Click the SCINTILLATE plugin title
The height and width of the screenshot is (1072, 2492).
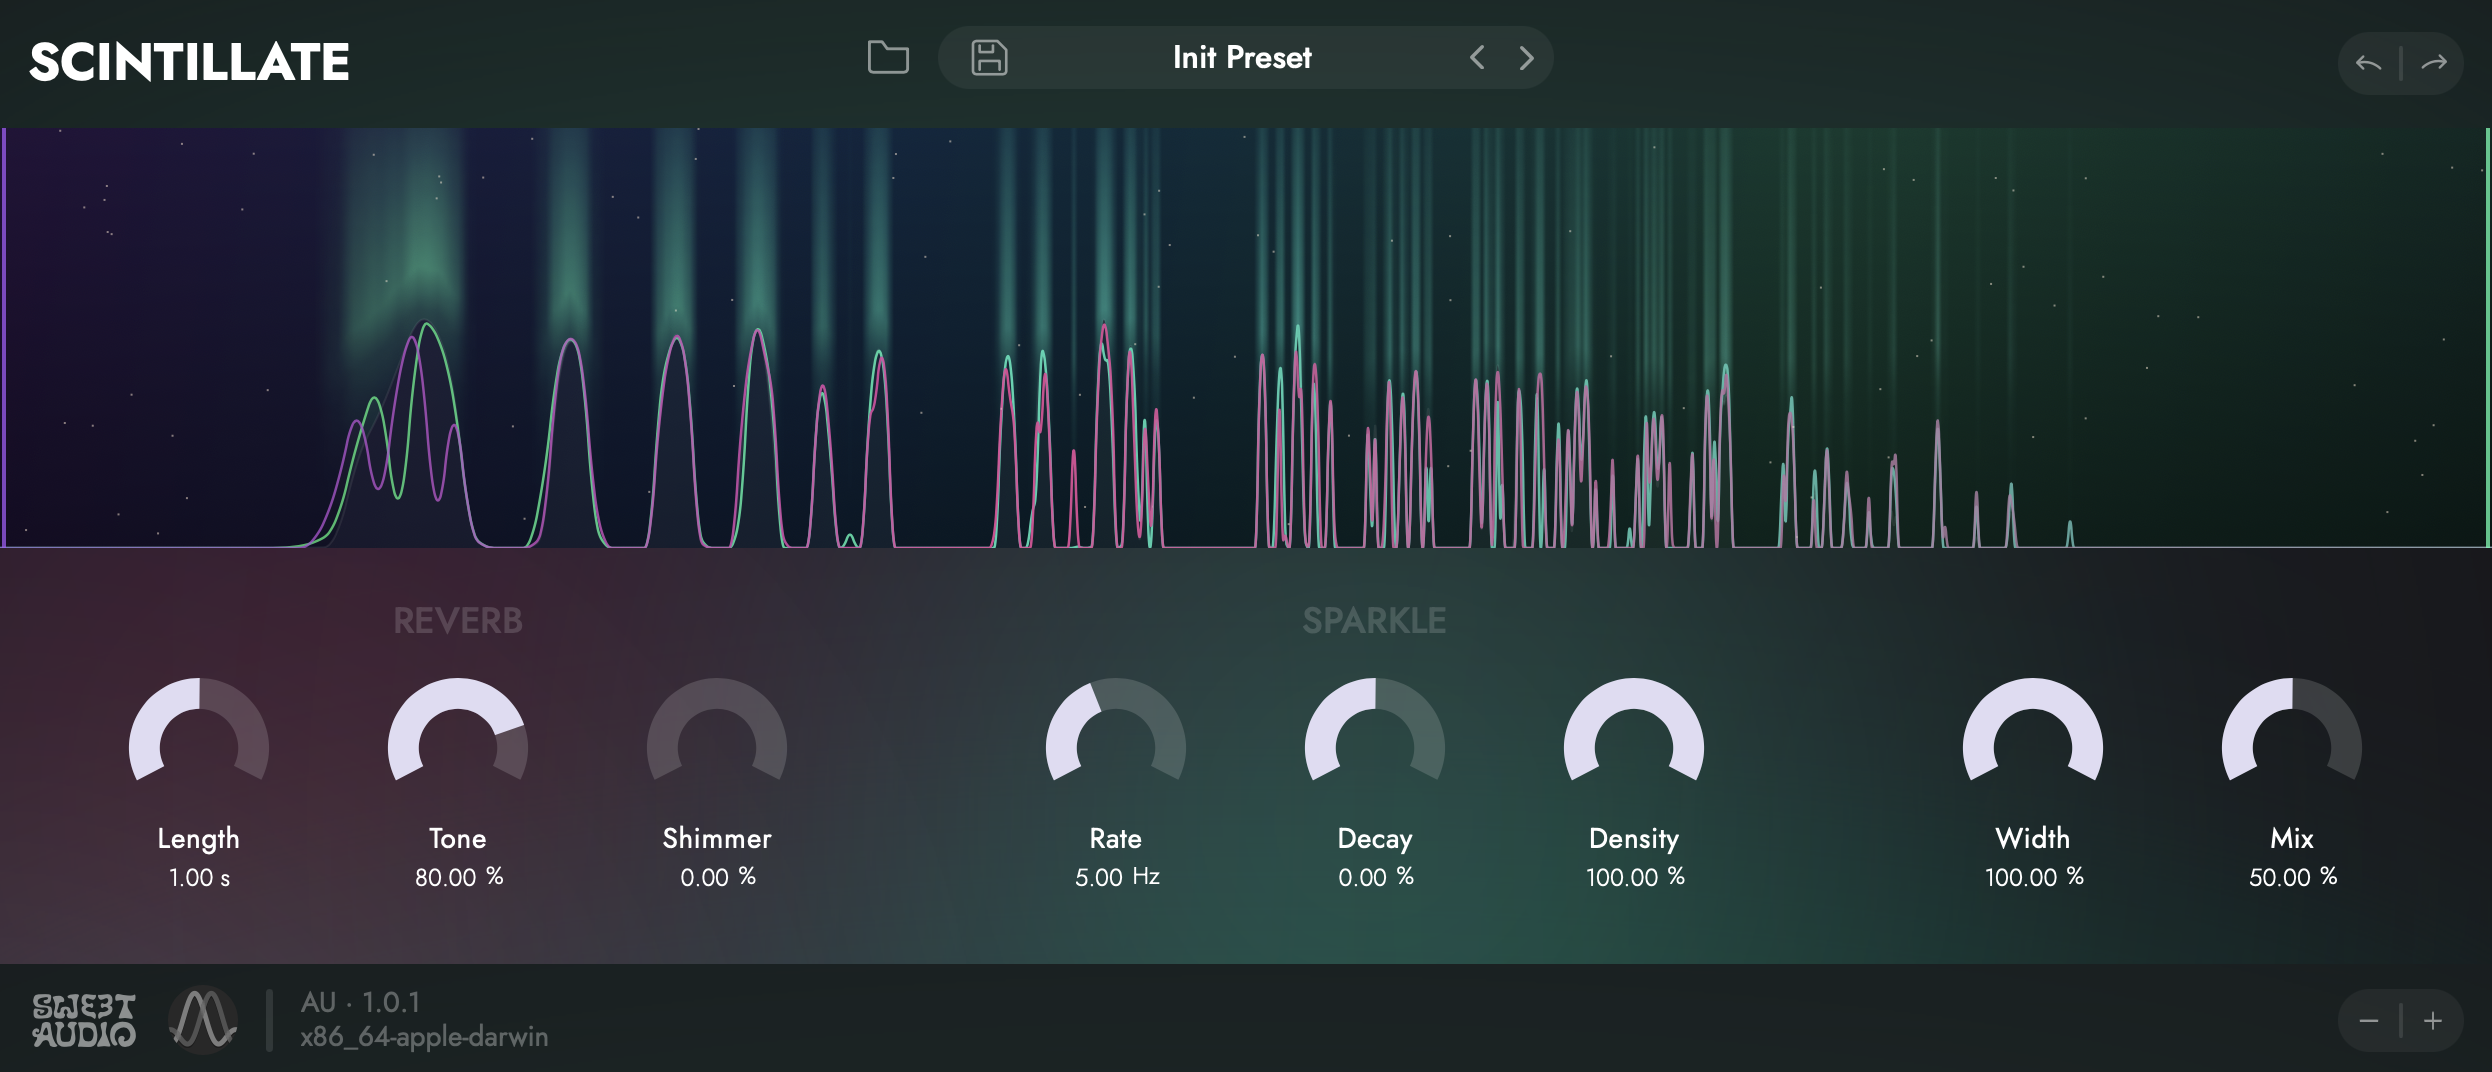(189, 62)
